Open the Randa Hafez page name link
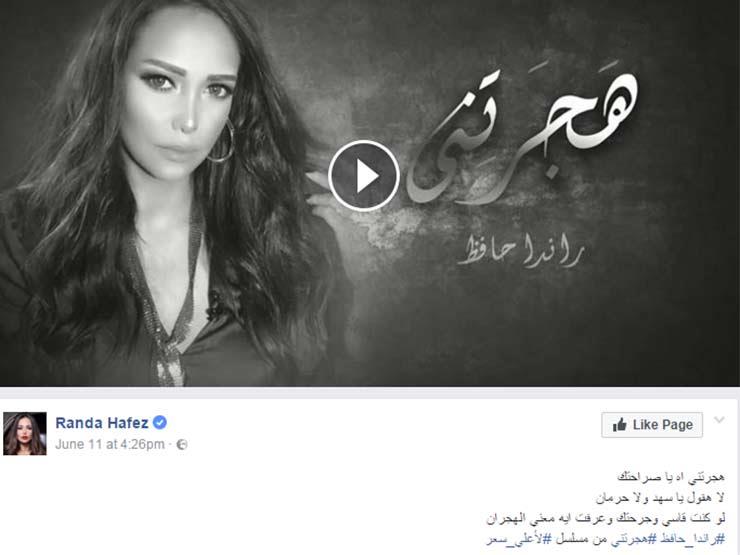This screenshot has height=555, width=740. pyautogui.click(x=102, y=422)
